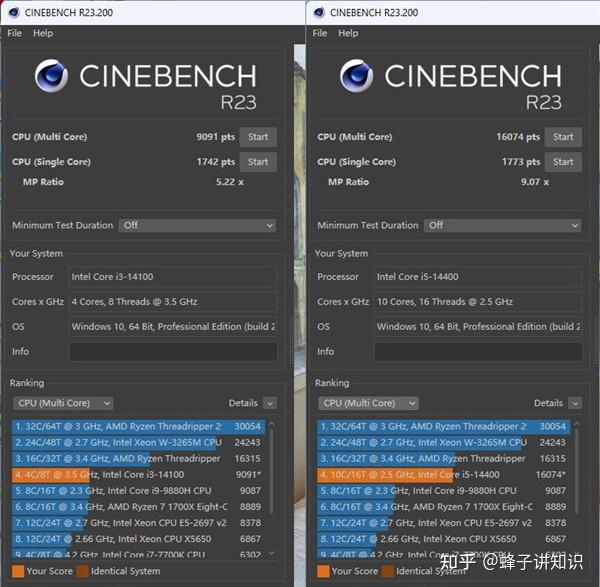The image size is (600, 587).
Task: Select orange Core i5-14400 ranking row
Action: (x=444, y=474)
